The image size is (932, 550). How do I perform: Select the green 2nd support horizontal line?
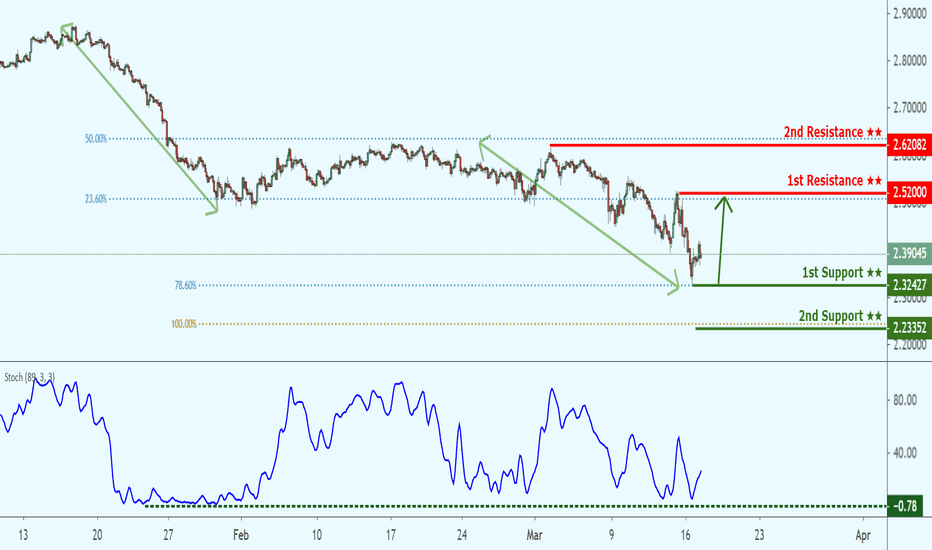pos(791,328)
